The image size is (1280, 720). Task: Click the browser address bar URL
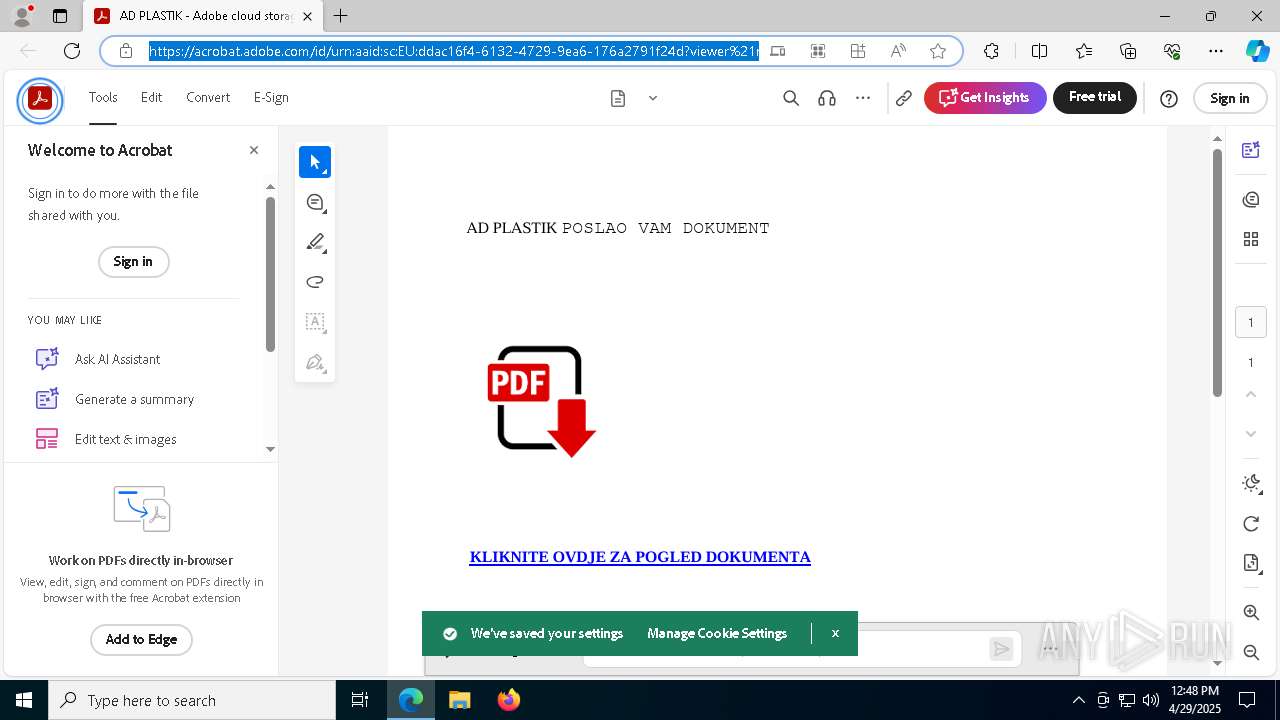[x=454, y=51]
